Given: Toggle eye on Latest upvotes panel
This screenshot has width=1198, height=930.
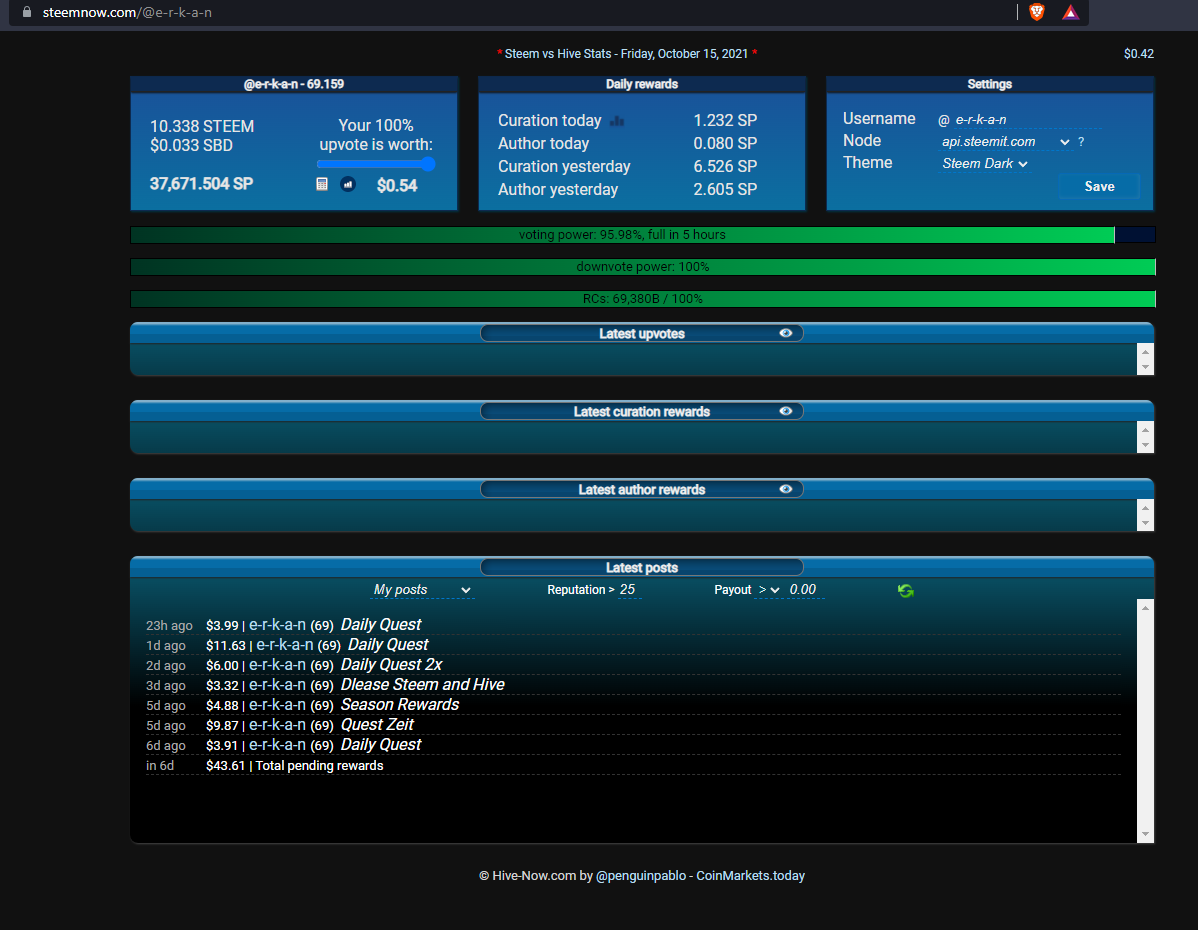Looking at the screenshot, I should coord(785,333).
